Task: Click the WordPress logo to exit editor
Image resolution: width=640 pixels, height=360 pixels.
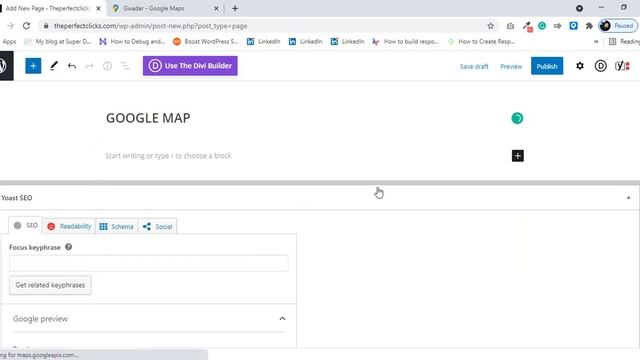Action: 3,66
